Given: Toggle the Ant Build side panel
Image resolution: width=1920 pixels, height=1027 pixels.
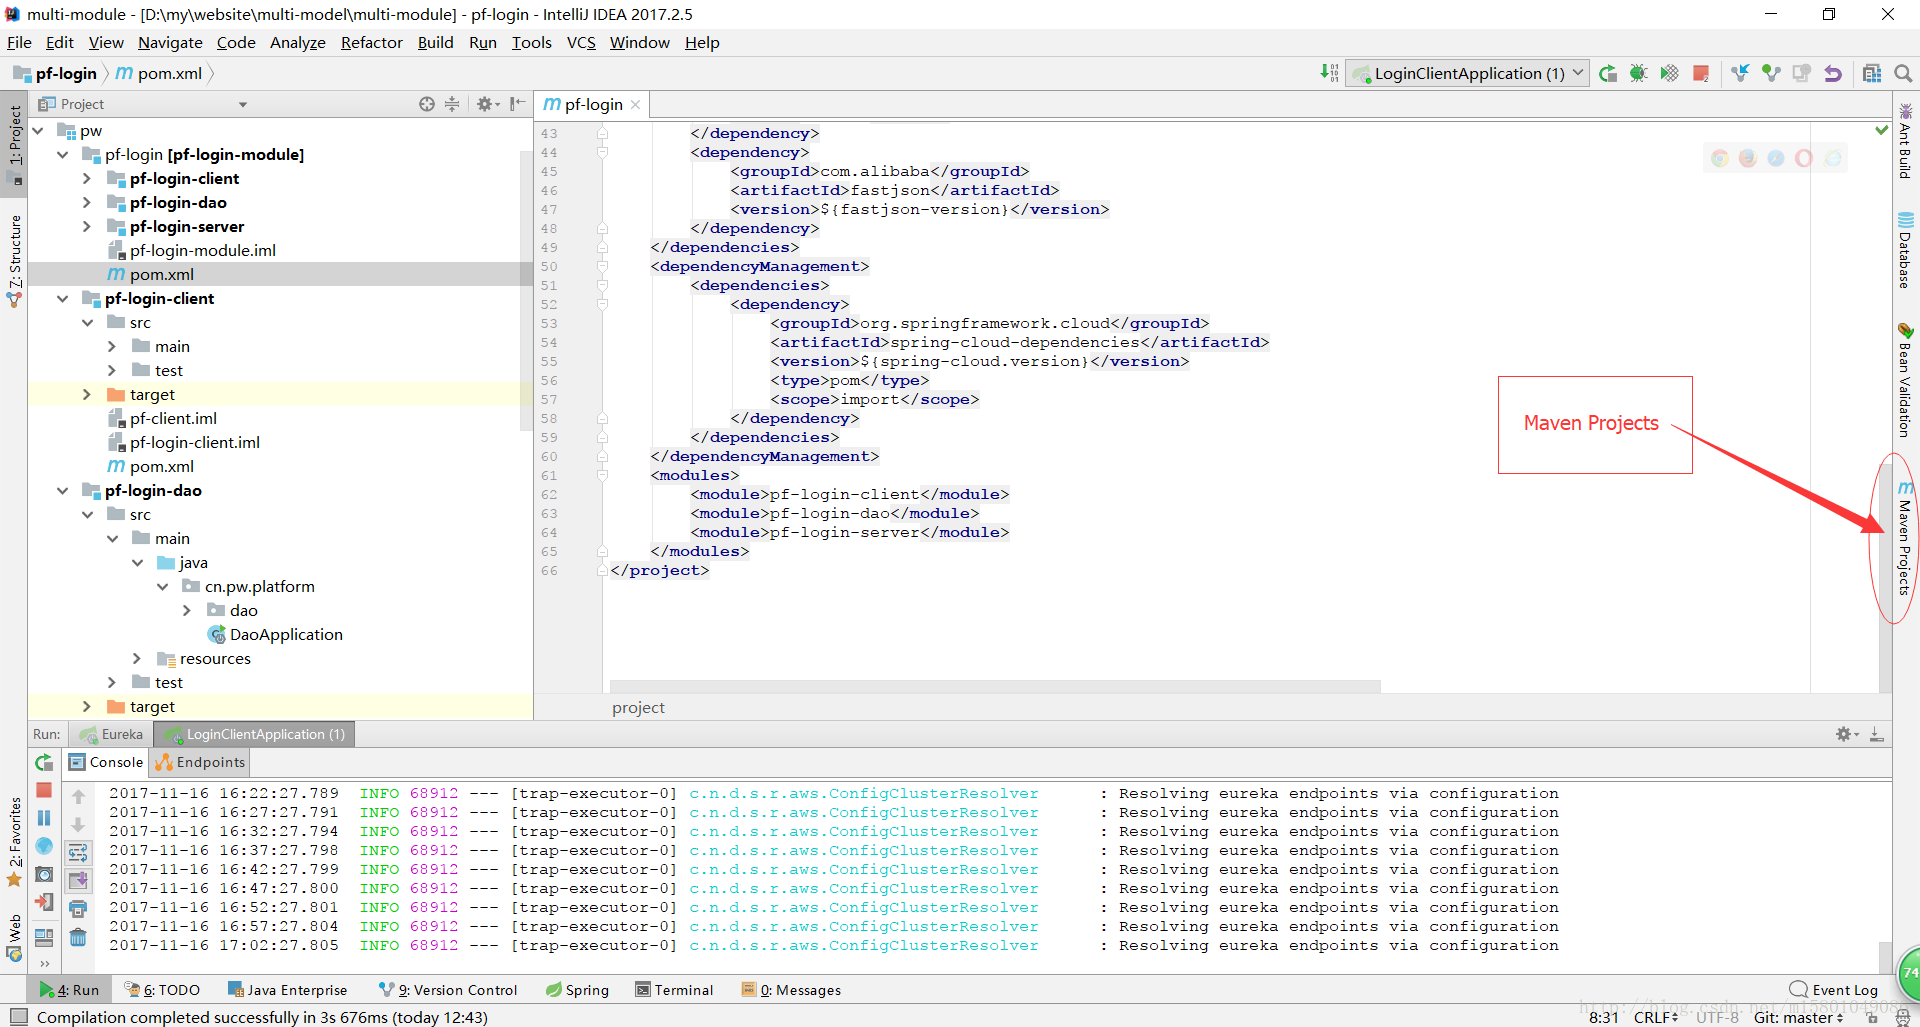Looking at the screenshot, I should (x=1905, y=141).
